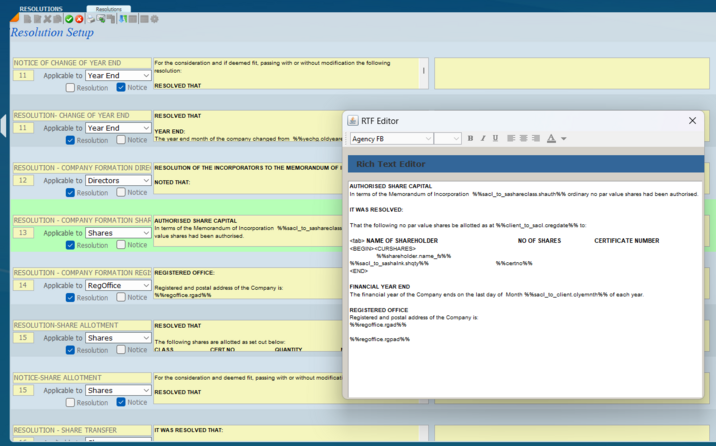Open the font color picker arrow
The height and width of the screenshot is (446, 716).
pos(564,139)
